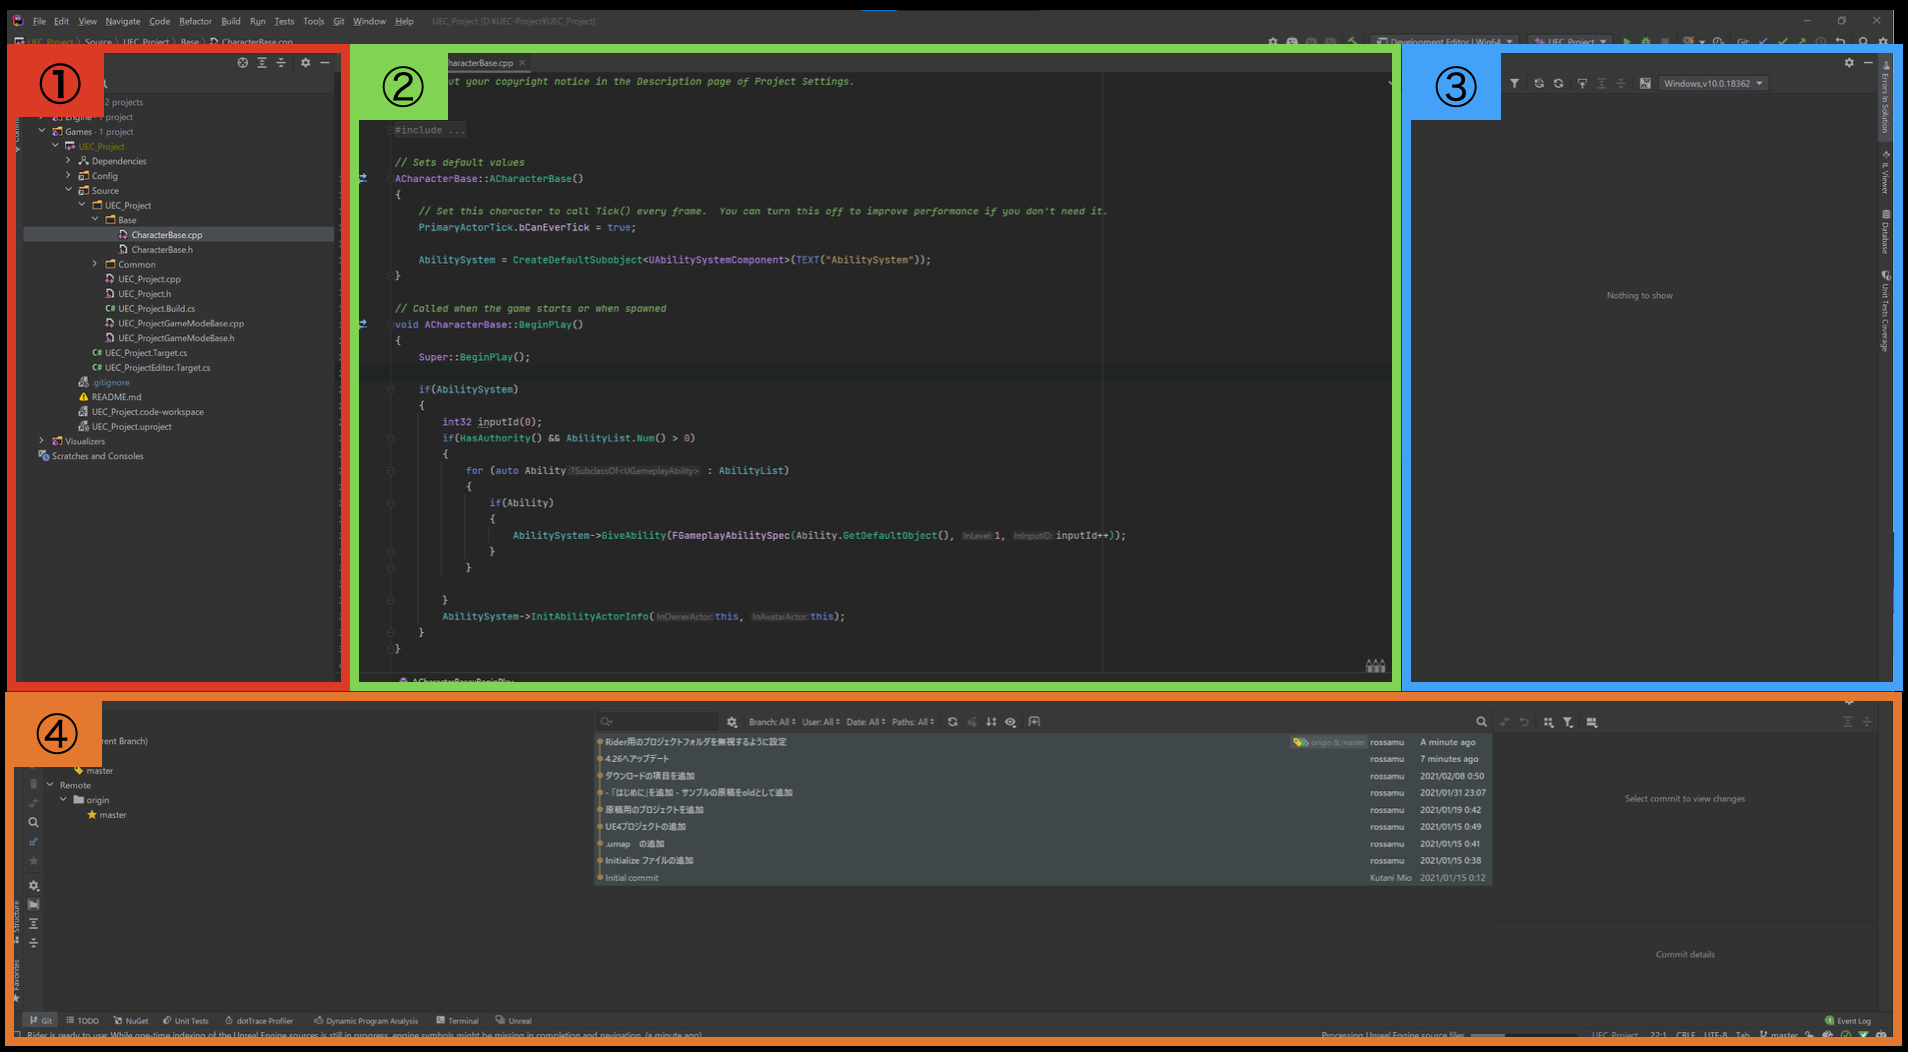Collapse the origin remote folder
The height and width of the screenshot is (1052, 1908).
pos(63,800)
